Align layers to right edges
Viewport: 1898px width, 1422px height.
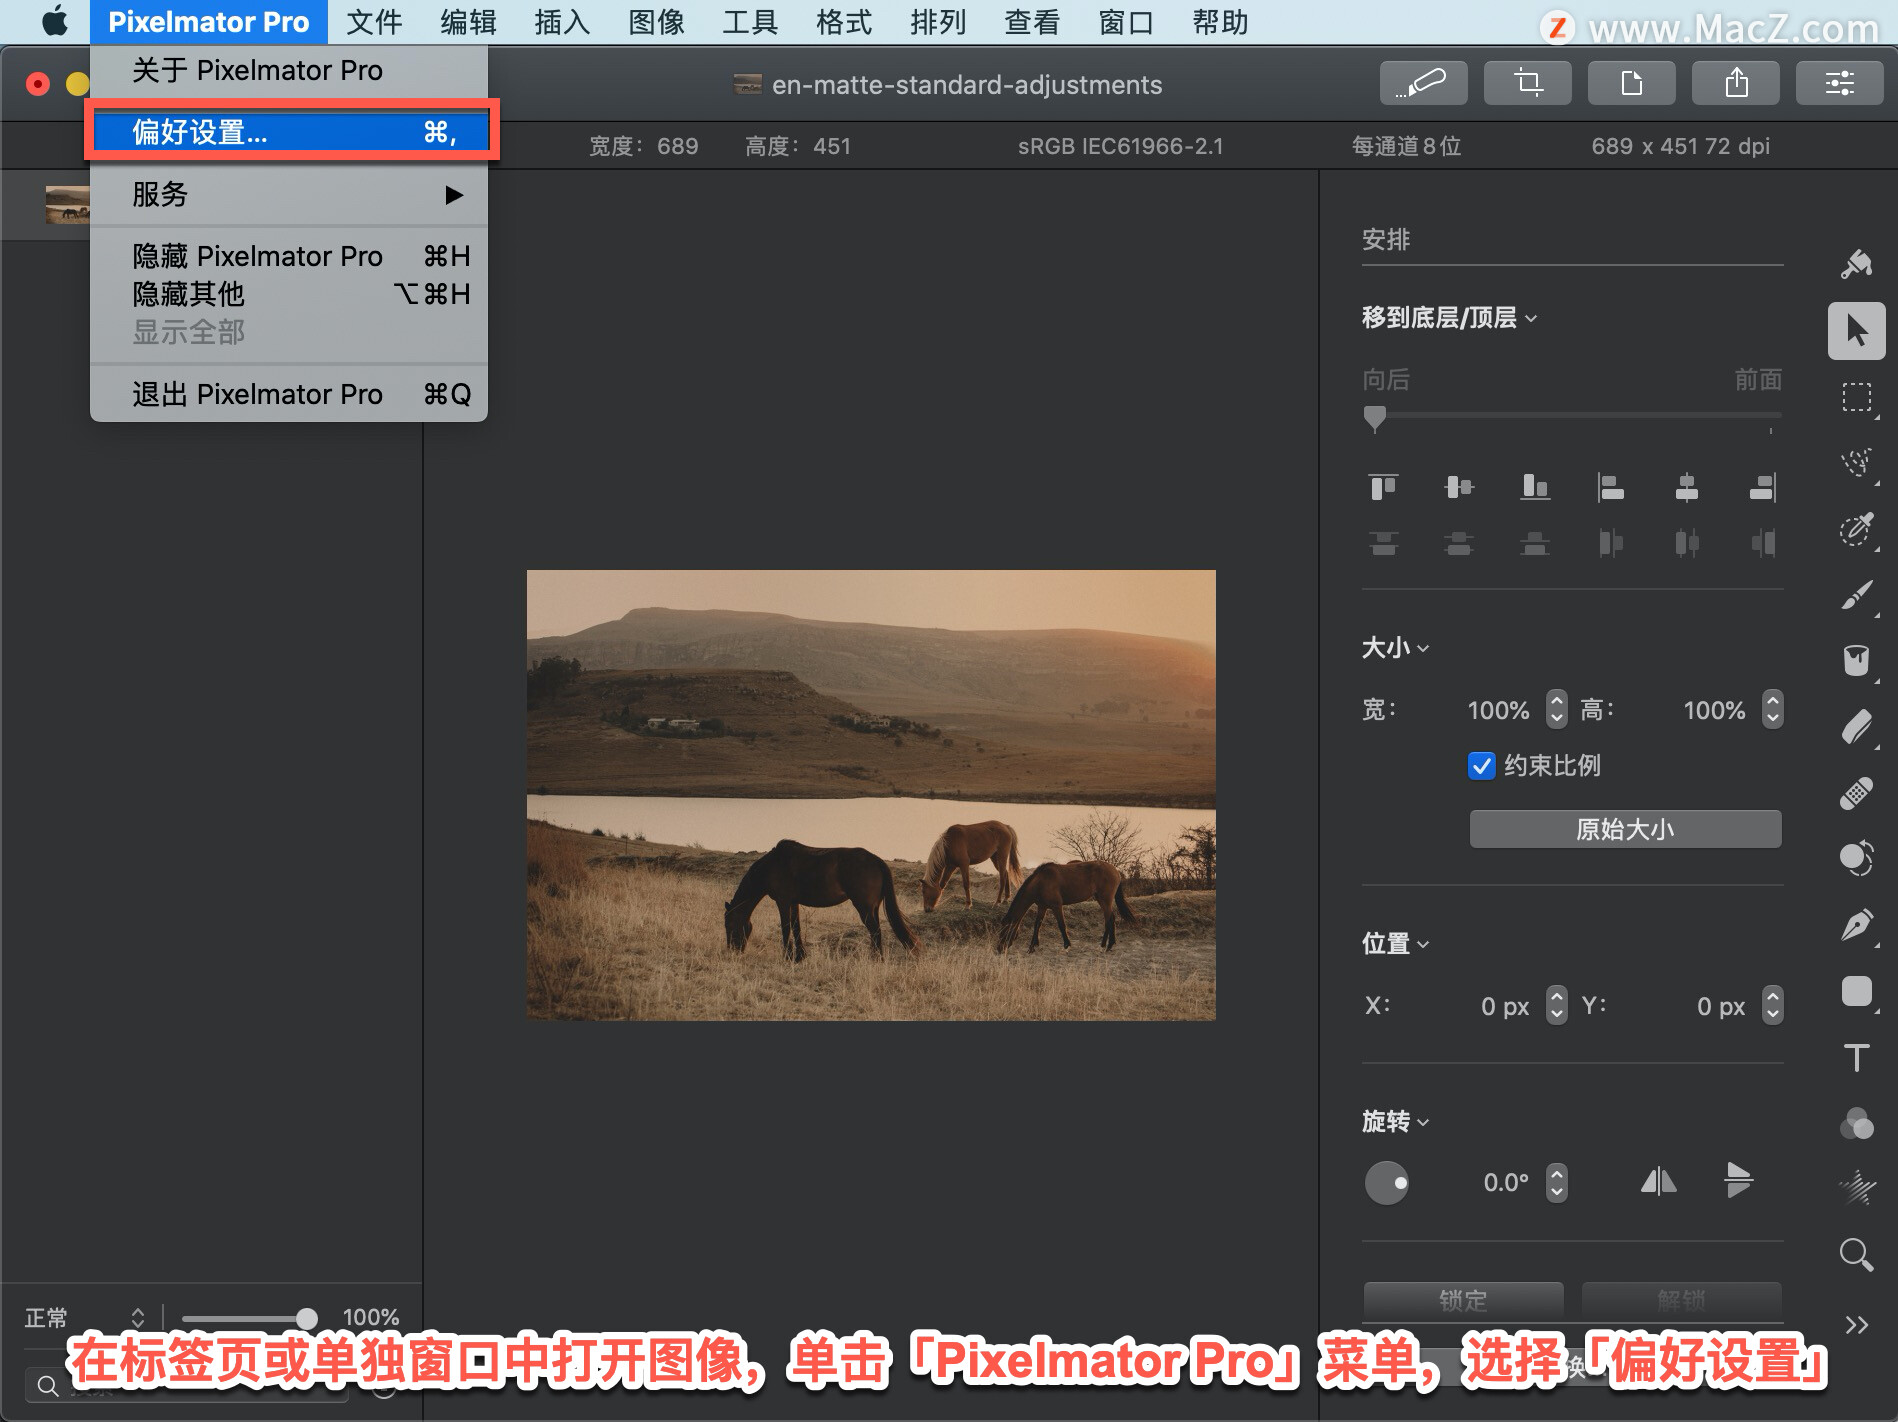(1762, 487)
